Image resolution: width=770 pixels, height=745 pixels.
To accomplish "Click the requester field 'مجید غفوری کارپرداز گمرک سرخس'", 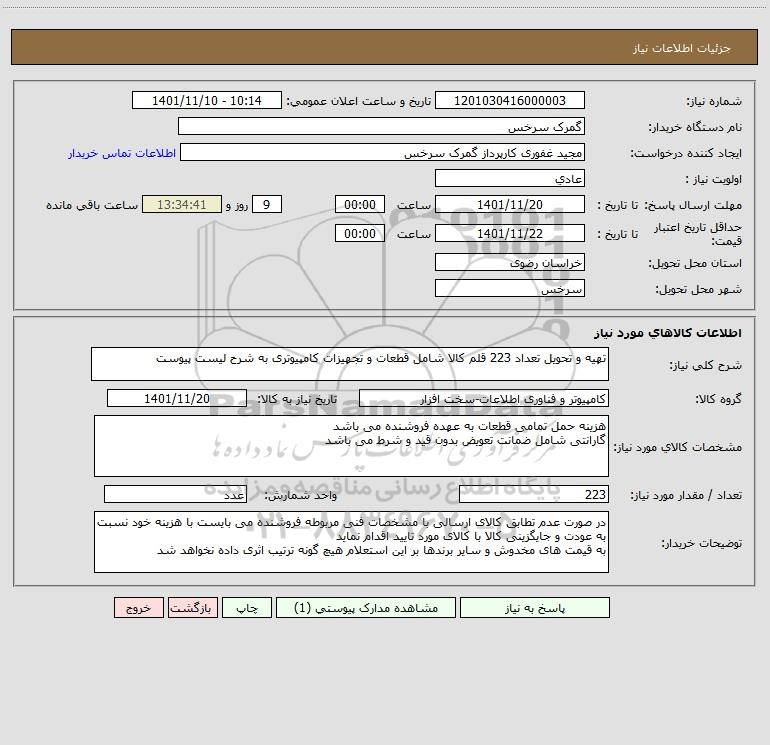I will (383, 153).
